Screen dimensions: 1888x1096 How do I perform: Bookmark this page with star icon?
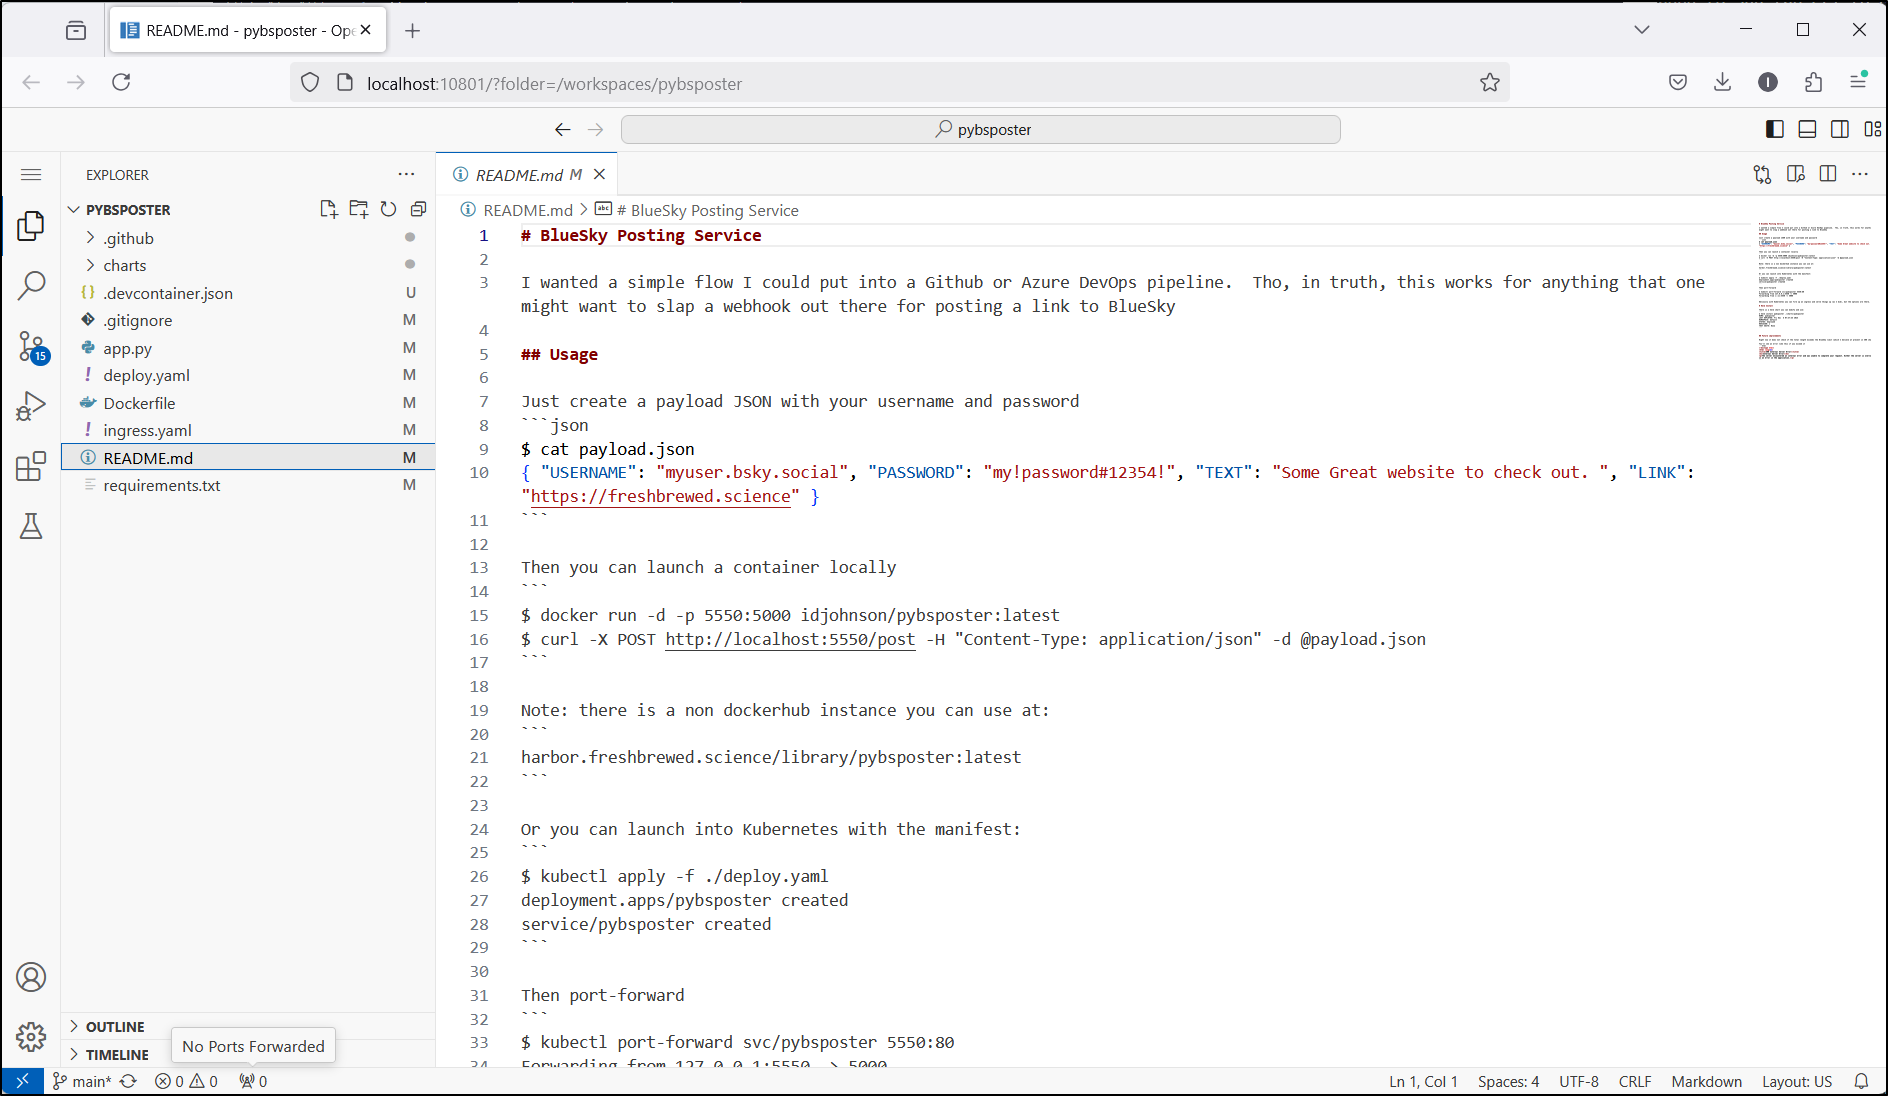(x=1490, y=83)
